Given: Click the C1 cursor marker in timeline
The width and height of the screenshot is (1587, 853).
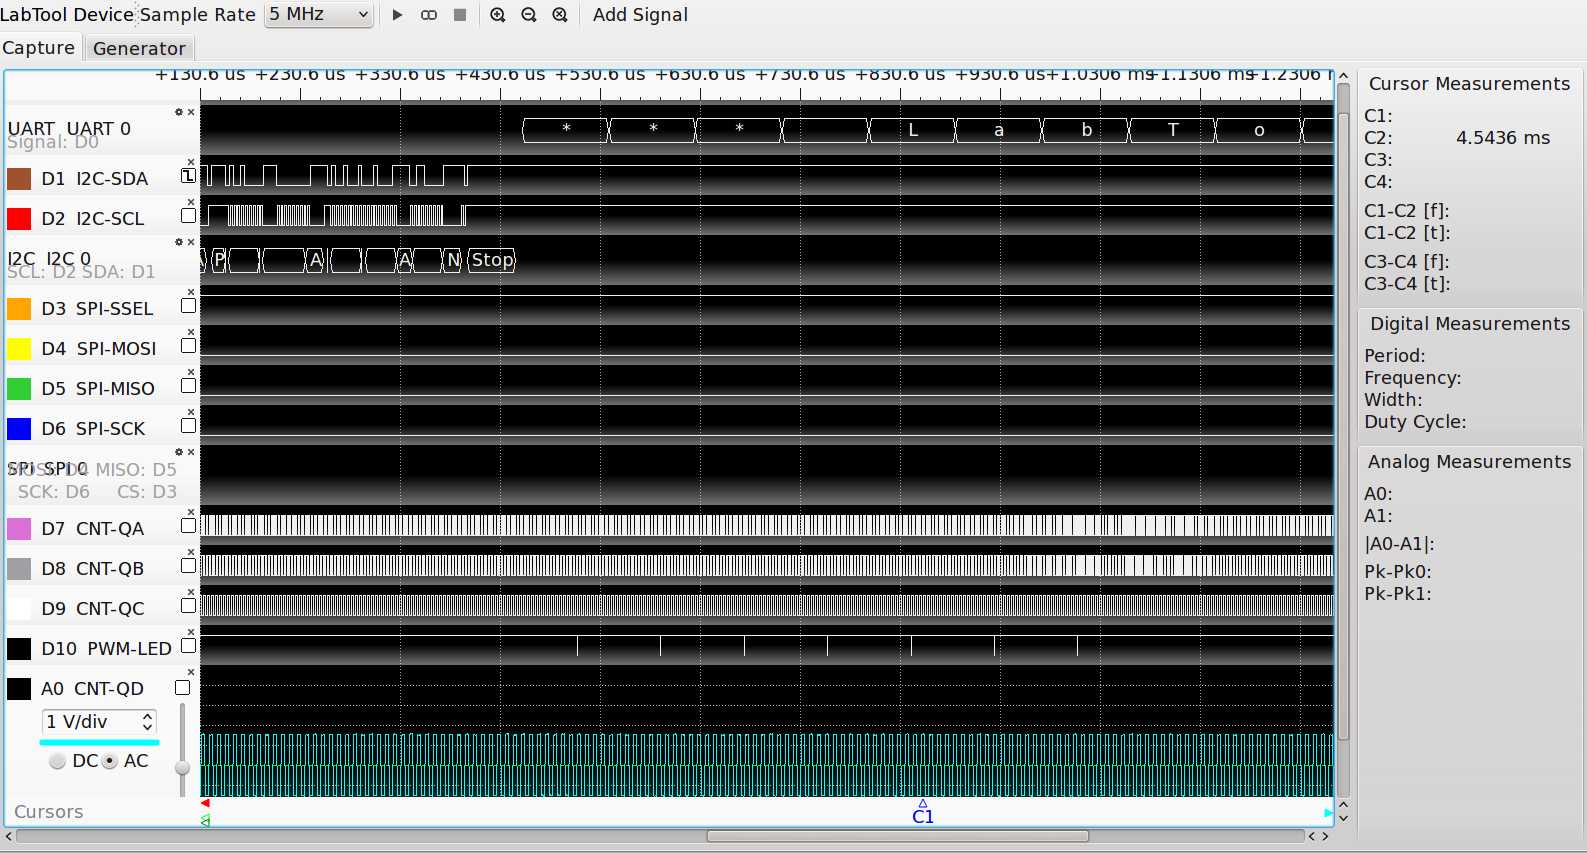Looking at the screenshot, I should click(x=923, y=812).
